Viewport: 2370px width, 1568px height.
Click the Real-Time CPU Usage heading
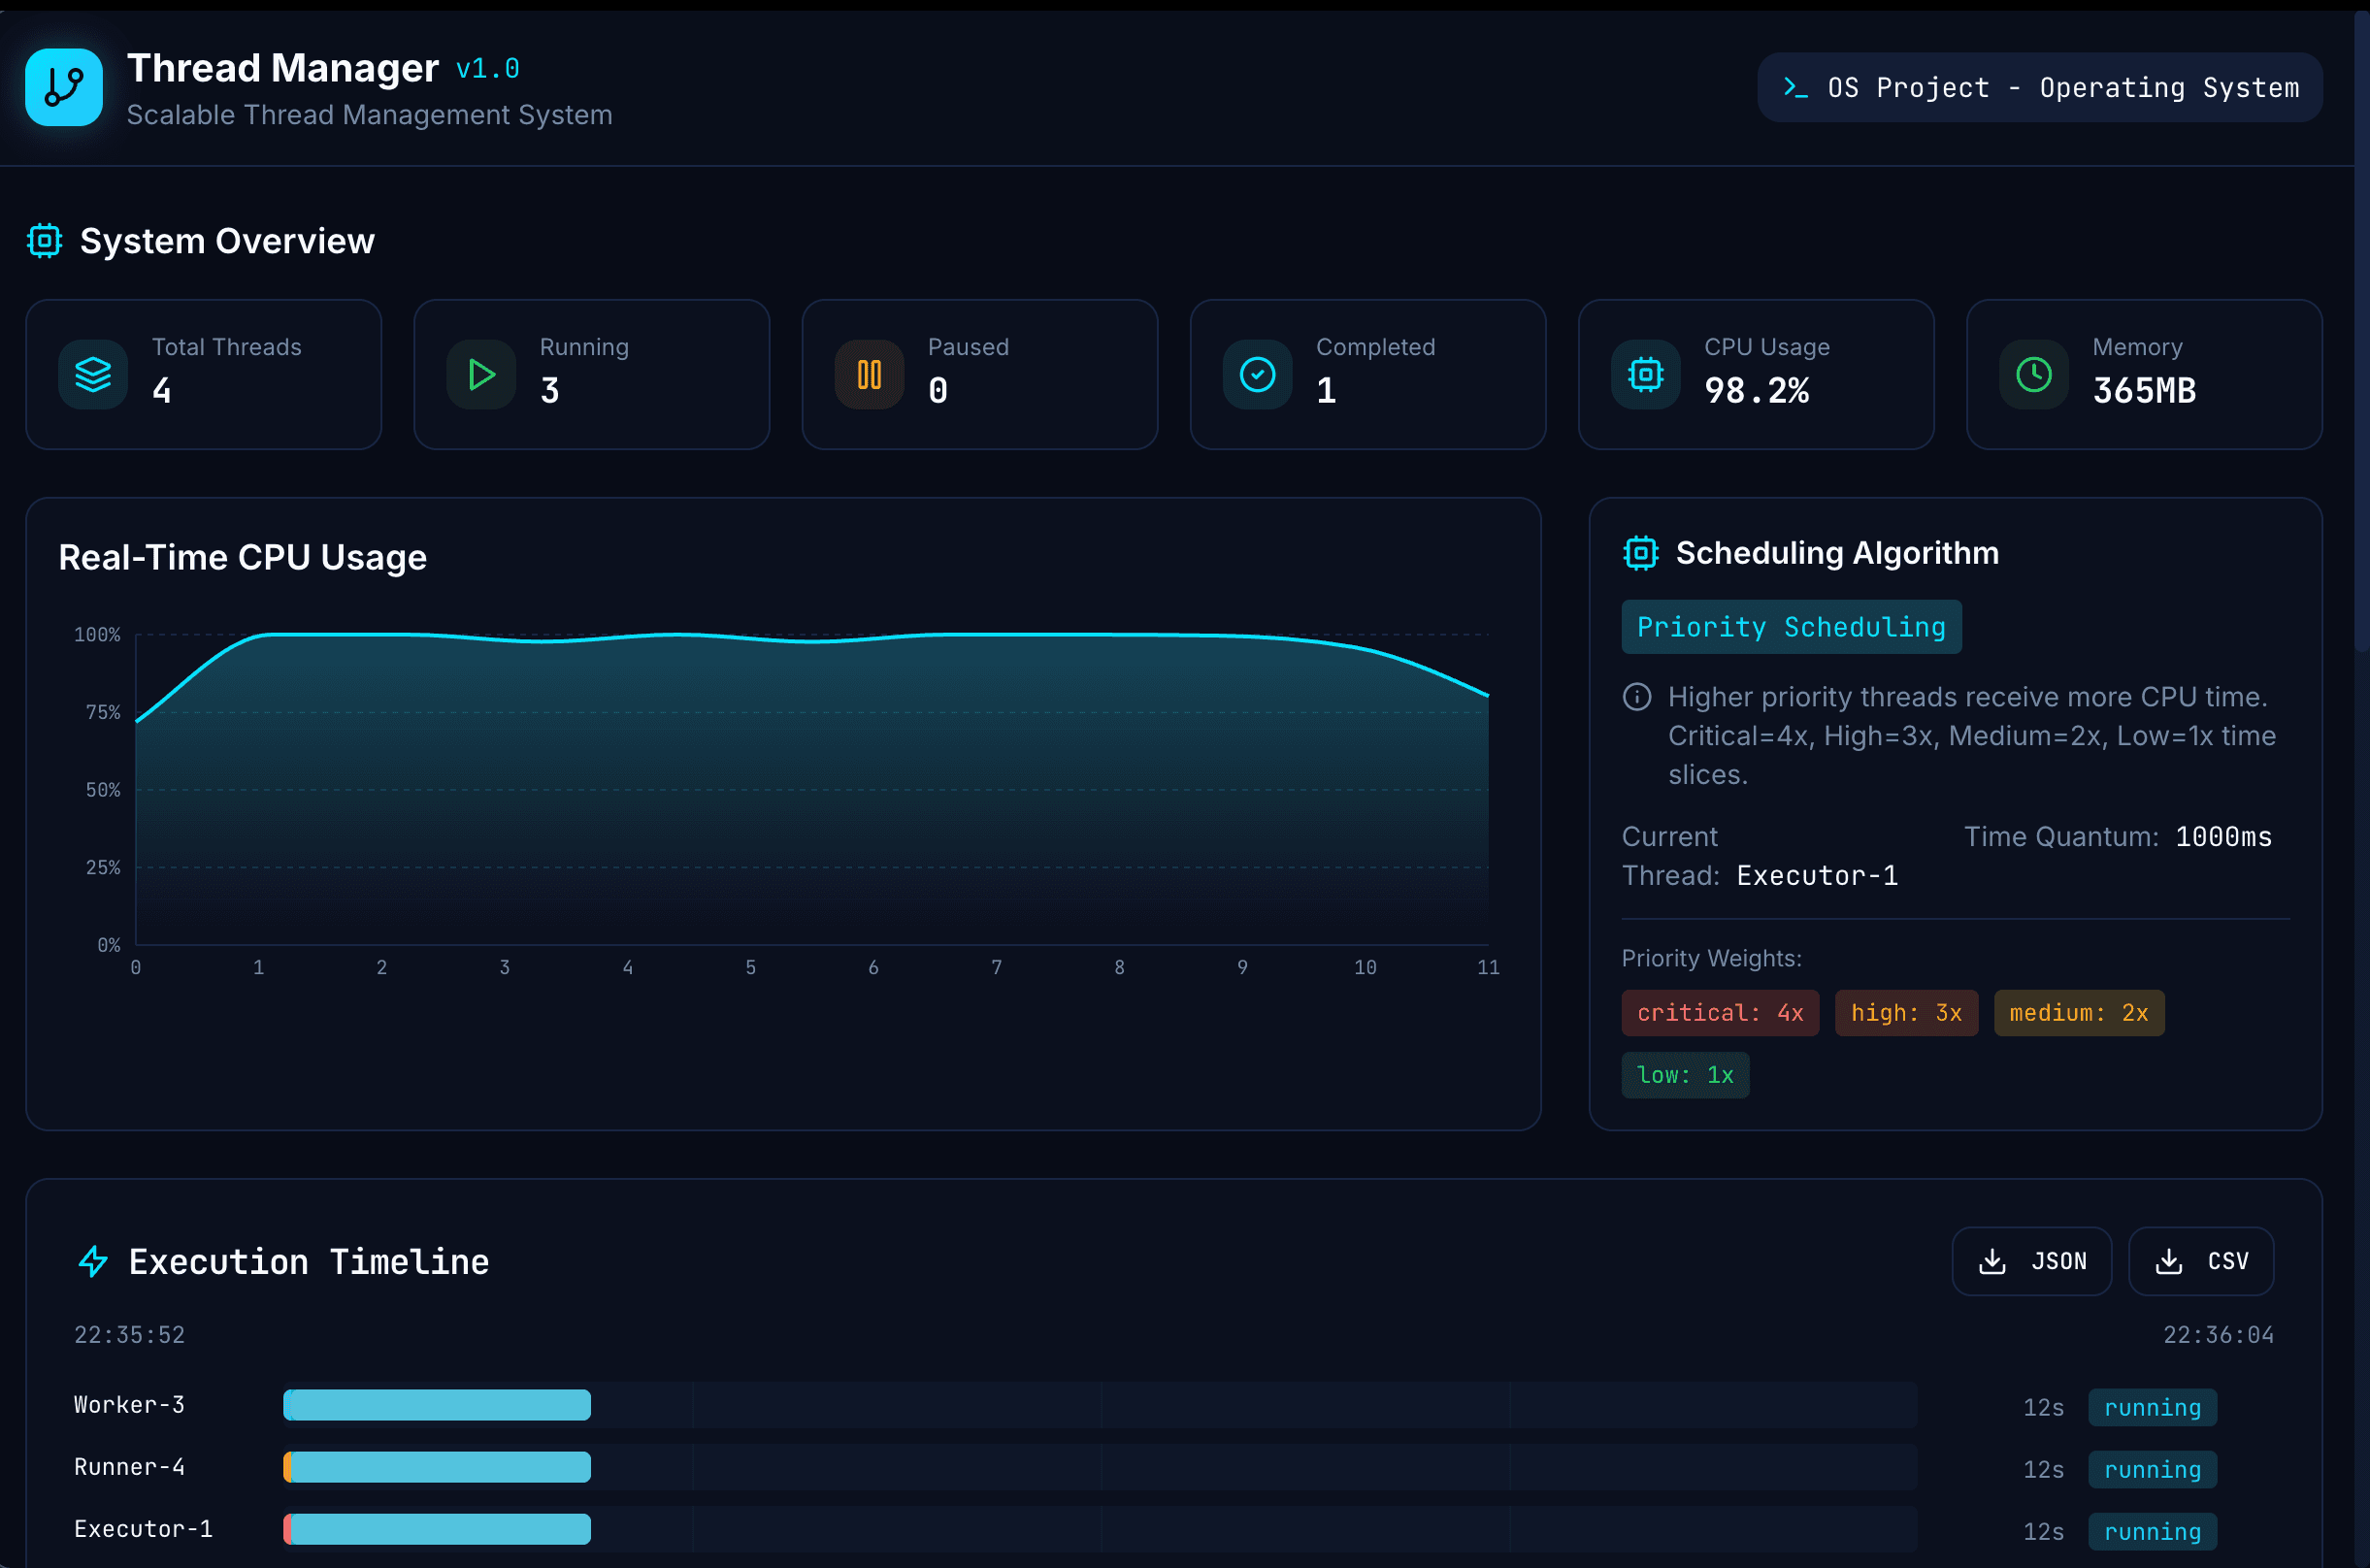pos(242,558)
